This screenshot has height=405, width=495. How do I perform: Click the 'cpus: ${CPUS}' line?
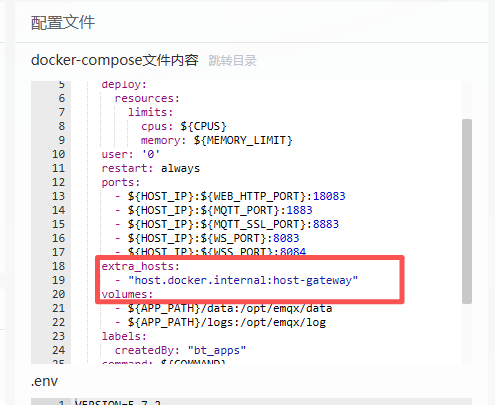click(184, 126)
